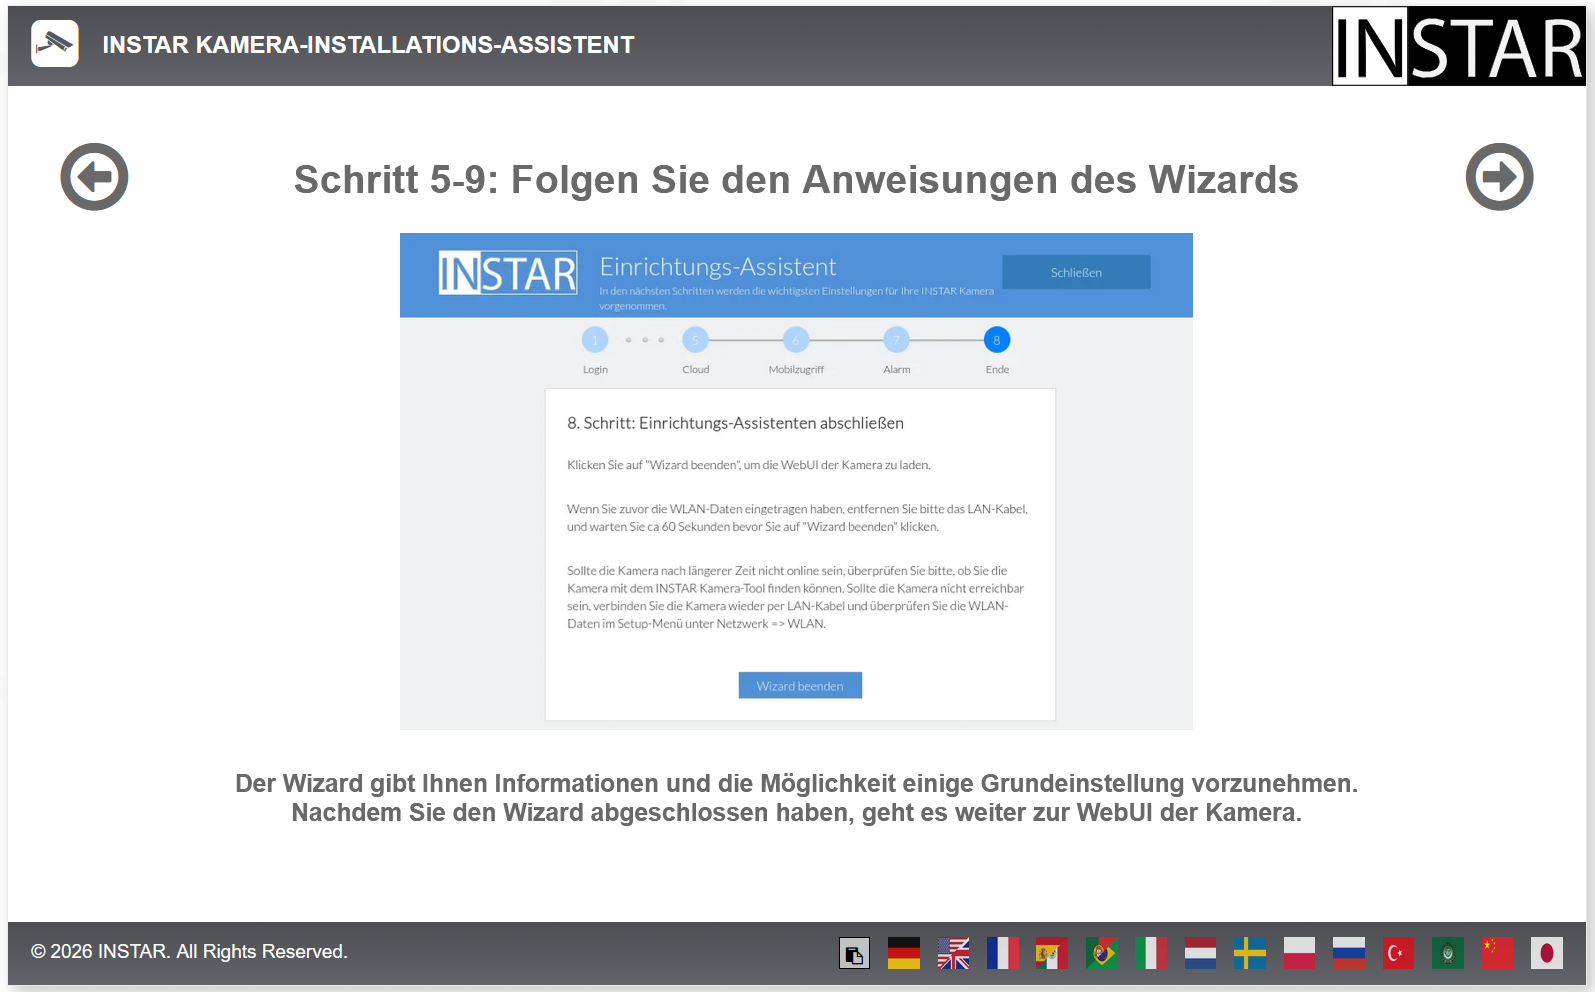This screenshot has width=1595, height=992.
Task: Switch to Italian via the flag
Action: 1151,953
